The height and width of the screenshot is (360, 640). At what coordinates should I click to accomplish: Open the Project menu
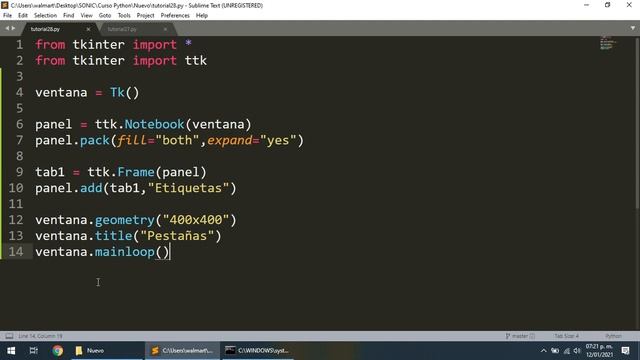(x=145, y=16)
